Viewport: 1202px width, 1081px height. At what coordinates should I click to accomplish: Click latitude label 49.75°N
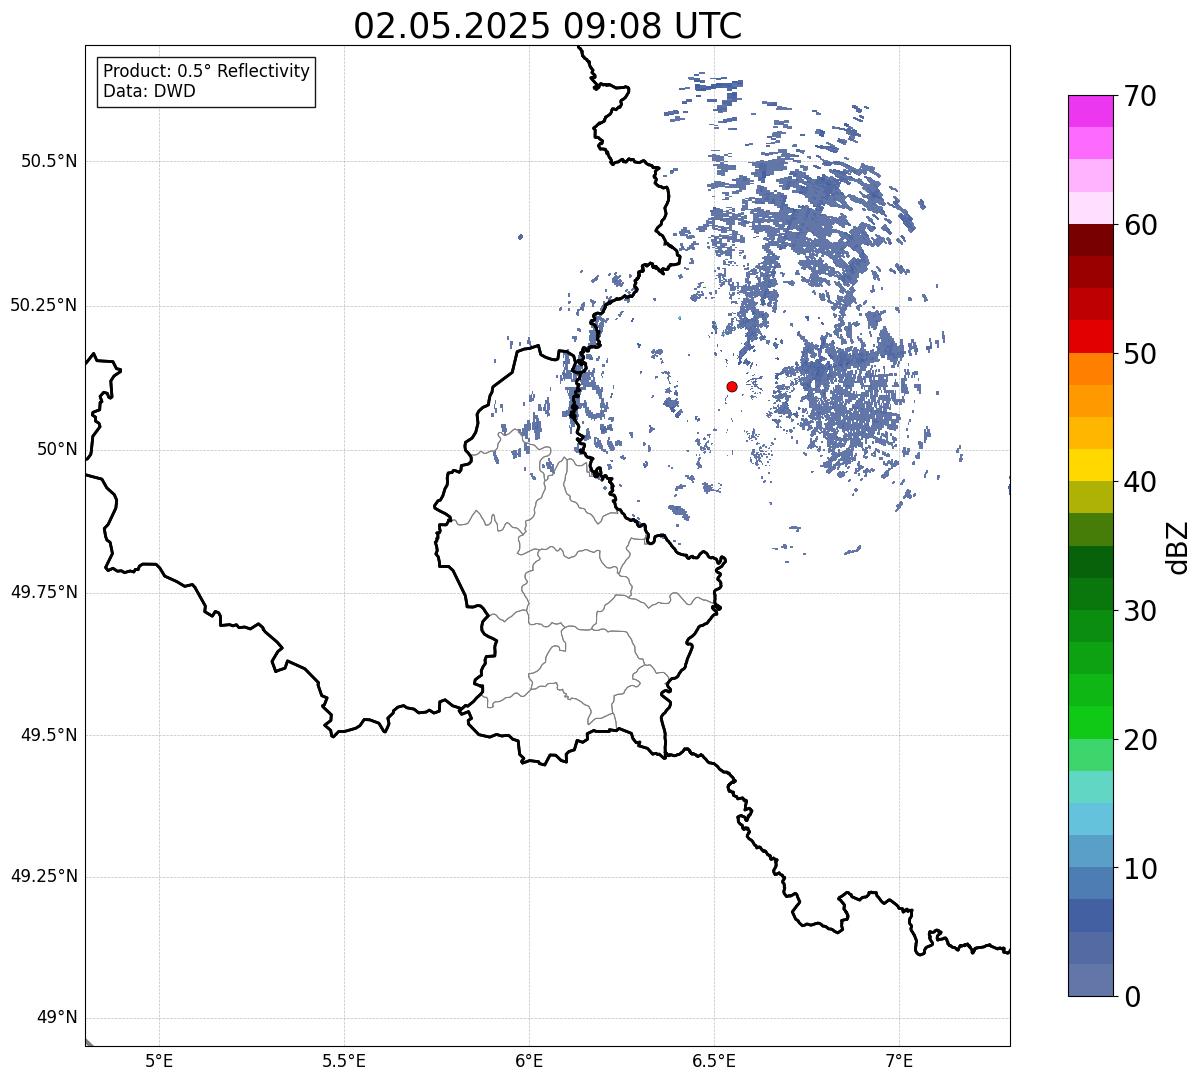[x=43, y=592]
